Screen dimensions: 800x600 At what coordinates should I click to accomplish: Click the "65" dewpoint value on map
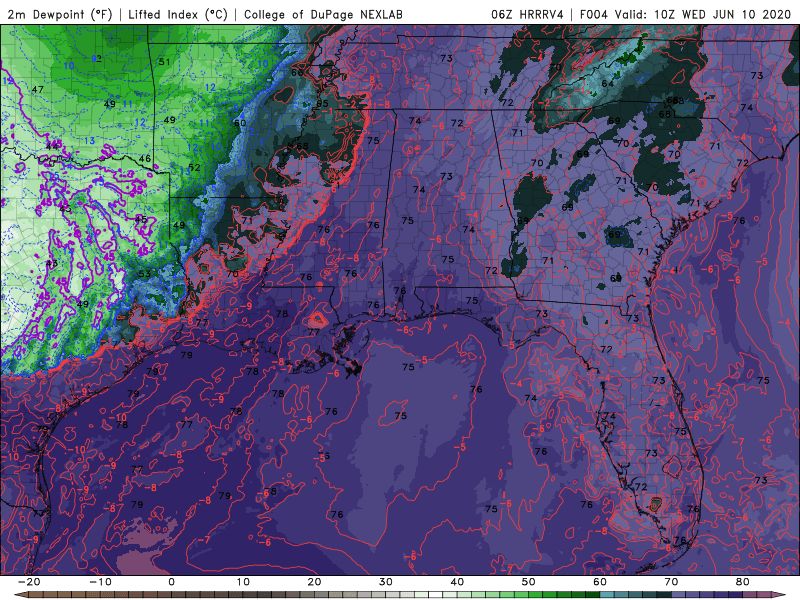coord(322,104)
